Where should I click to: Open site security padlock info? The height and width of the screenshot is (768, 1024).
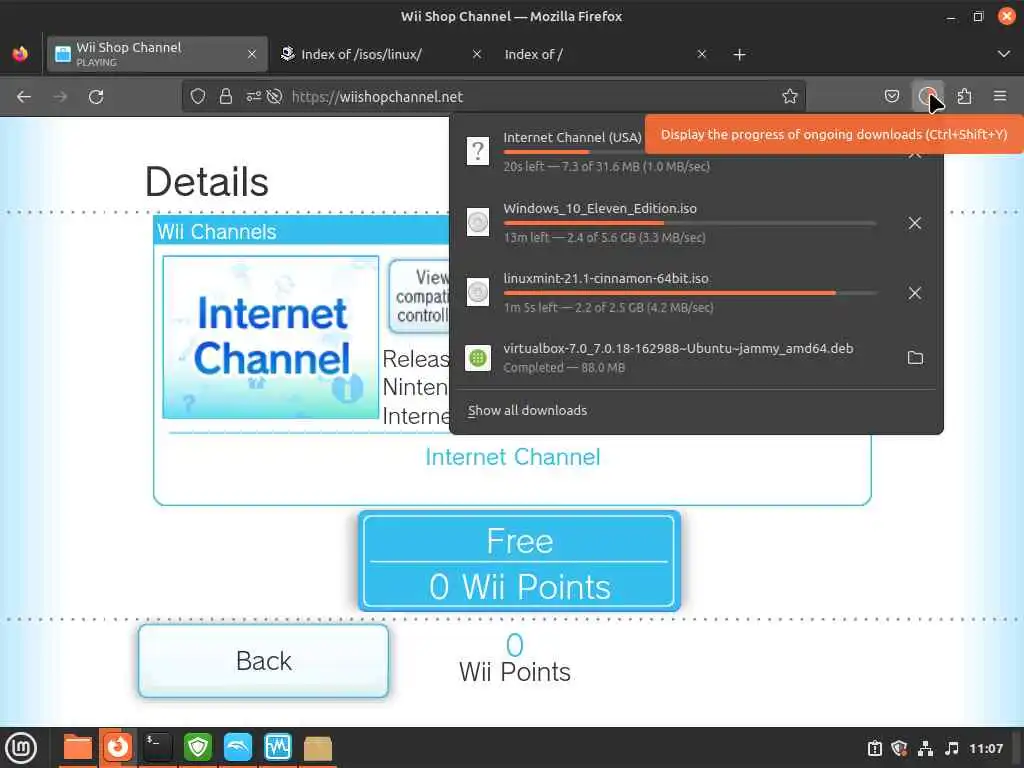(226, 97)
